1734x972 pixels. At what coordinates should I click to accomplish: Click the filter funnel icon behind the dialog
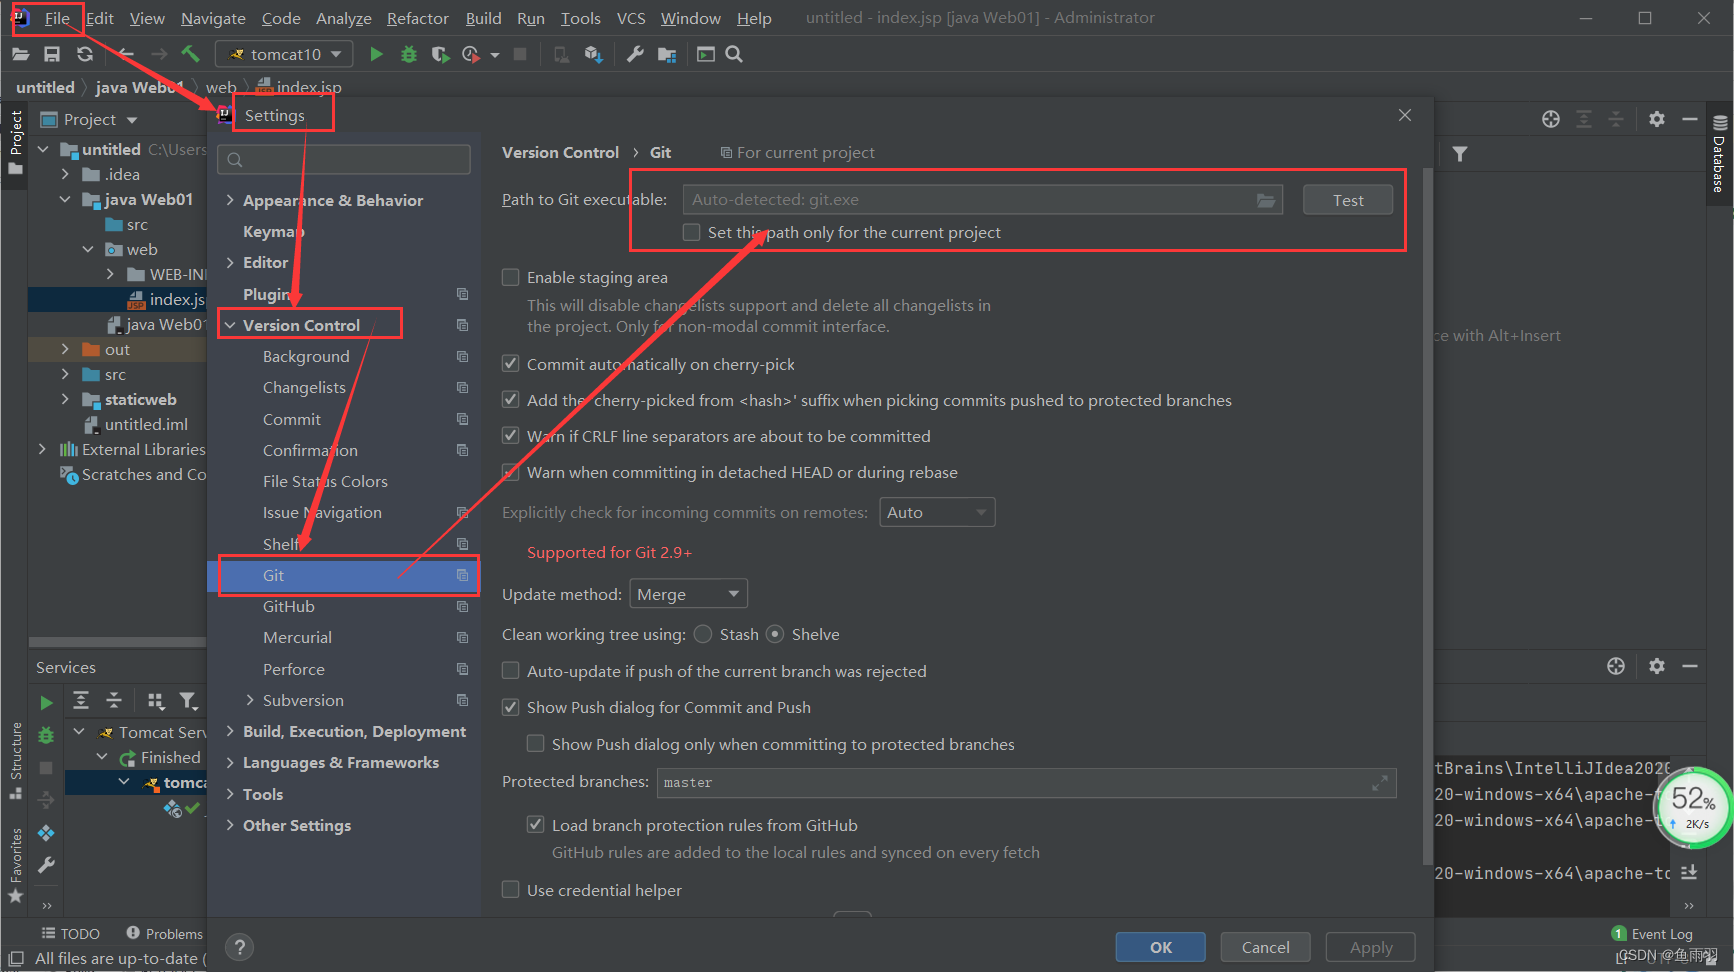point(1460,154)
